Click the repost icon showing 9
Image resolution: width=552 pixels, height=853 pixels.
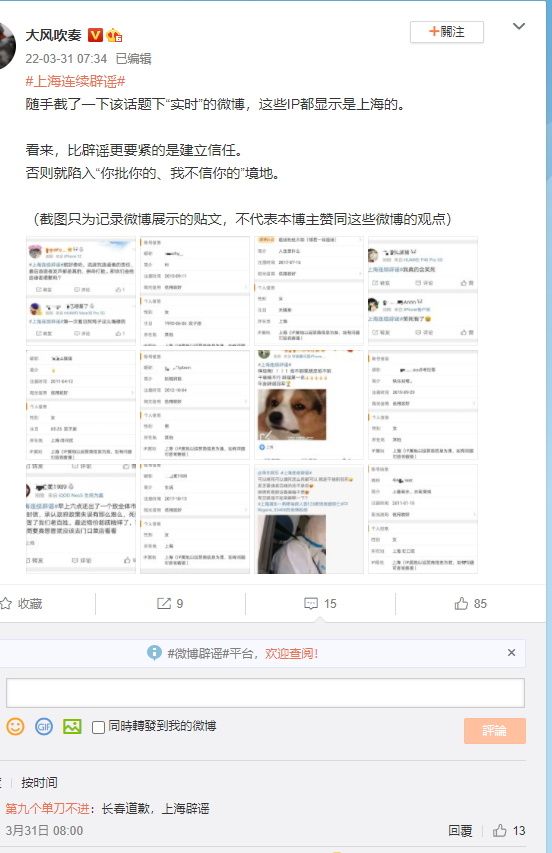pyautogui.click(x=164, y=603)
